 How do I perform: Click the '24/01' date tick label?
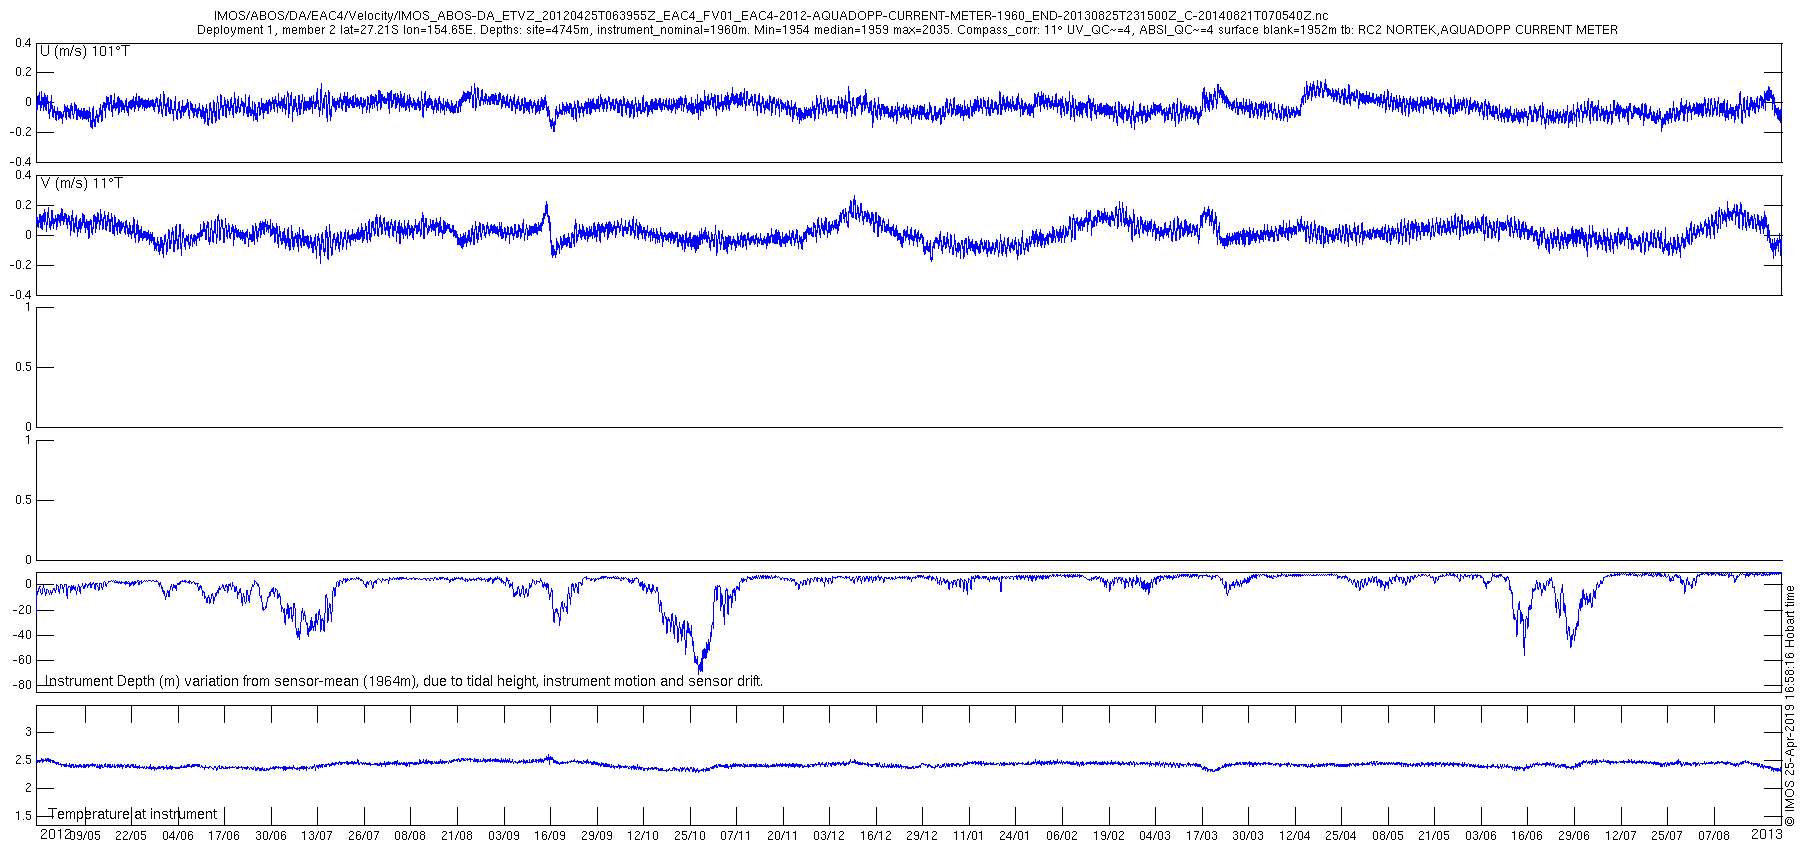click(1015, 836)
